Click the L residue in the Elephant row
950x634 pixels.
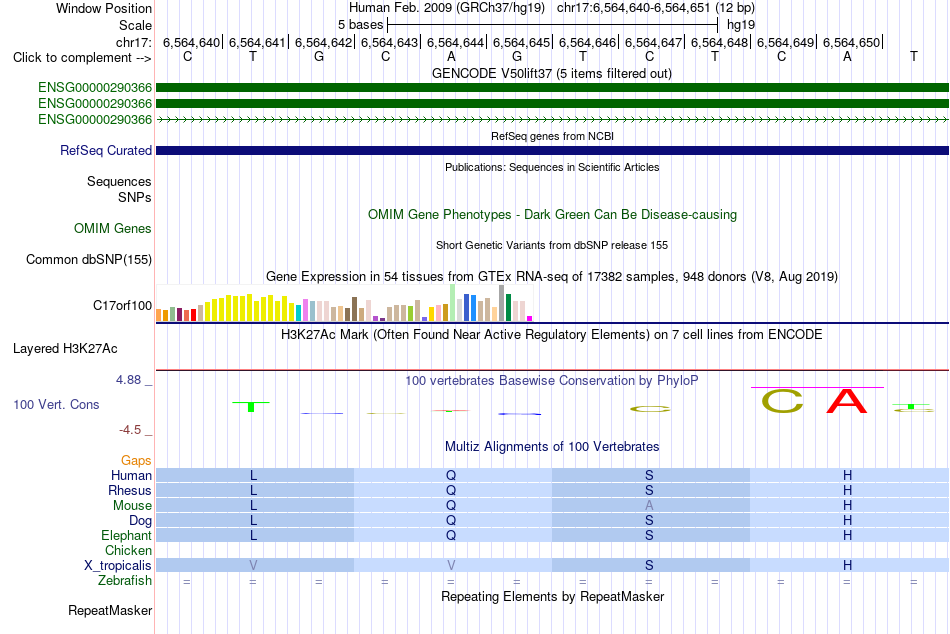pos(253,535)
